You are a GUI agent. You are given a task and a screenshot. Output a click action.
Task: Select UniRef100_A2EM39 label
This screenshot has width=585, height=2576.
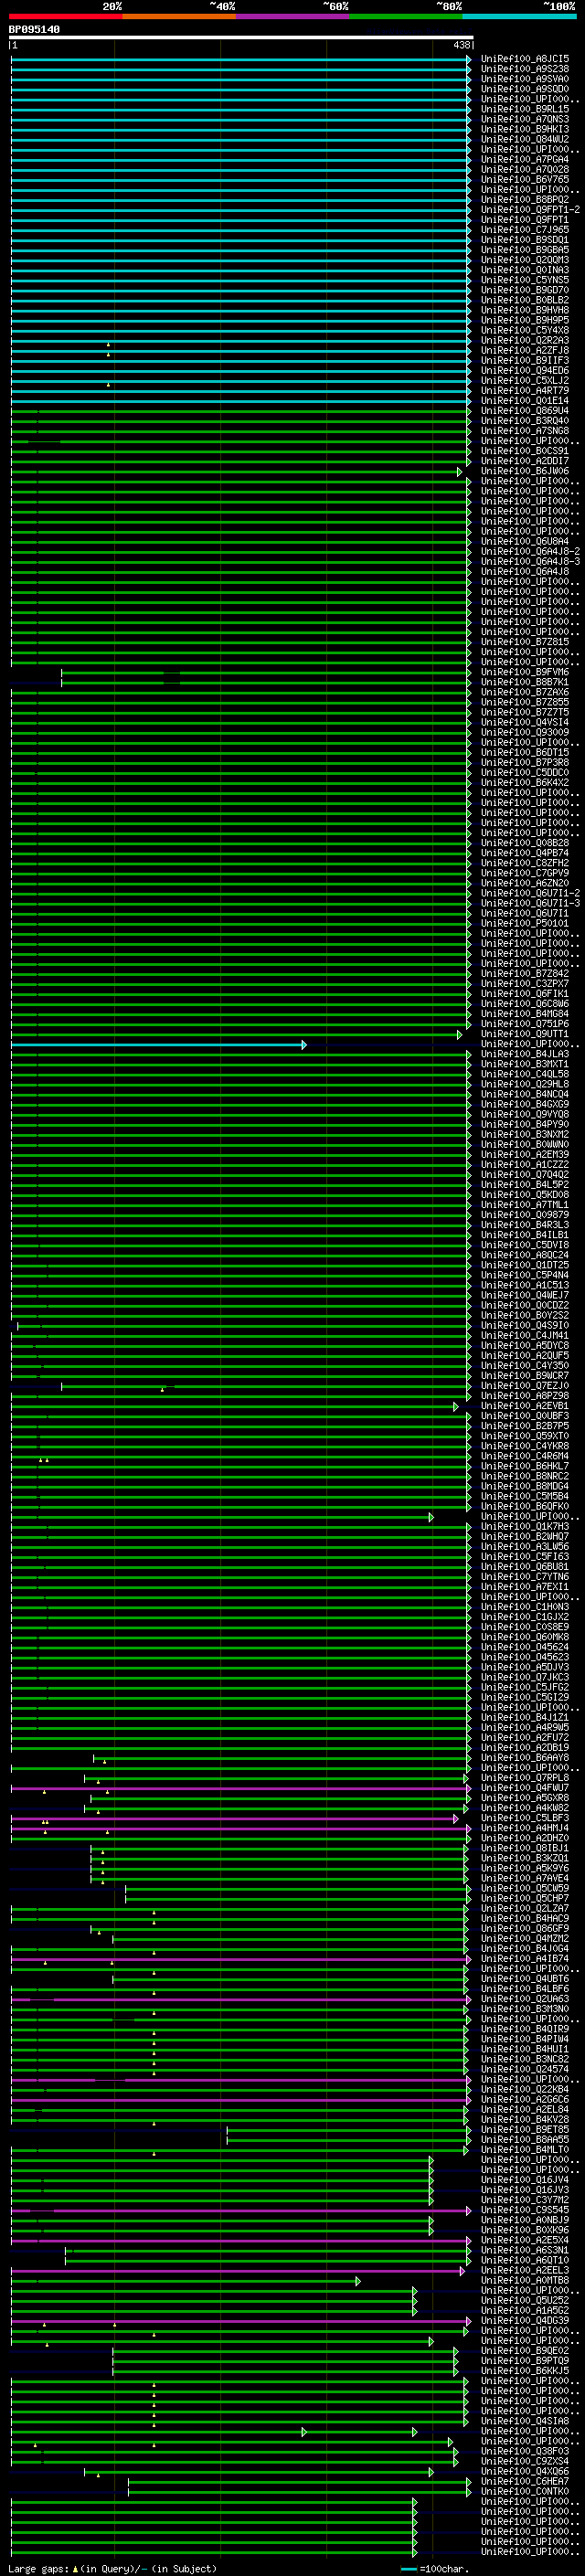525,1154
